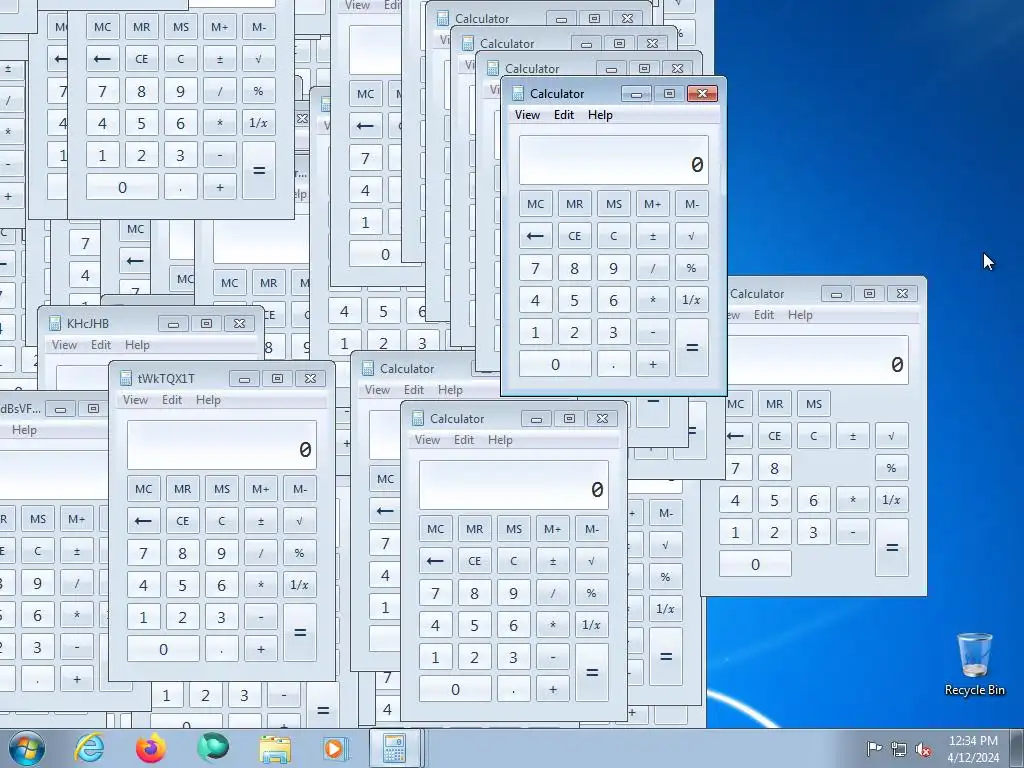1024x768 pixels.
Task: Open the File Explorer folder icon on taskbar
Action: (x=275, y=749)
